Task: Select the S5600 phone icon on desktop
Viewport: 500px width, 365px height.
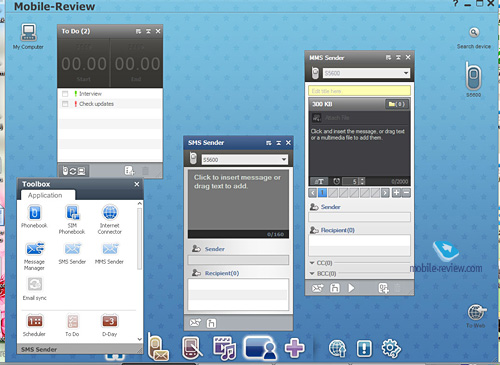Action: pos(474,76)
